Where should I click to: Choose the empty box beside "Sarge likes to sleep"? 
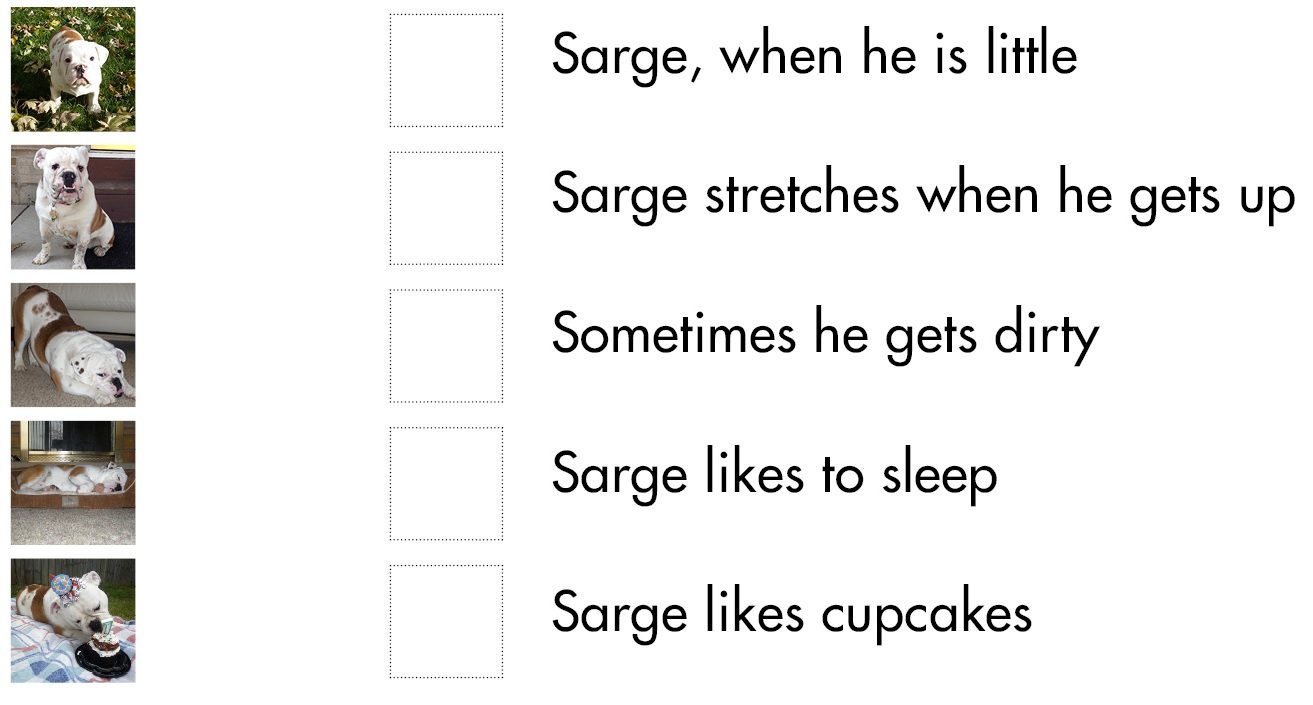coord(446,483)
